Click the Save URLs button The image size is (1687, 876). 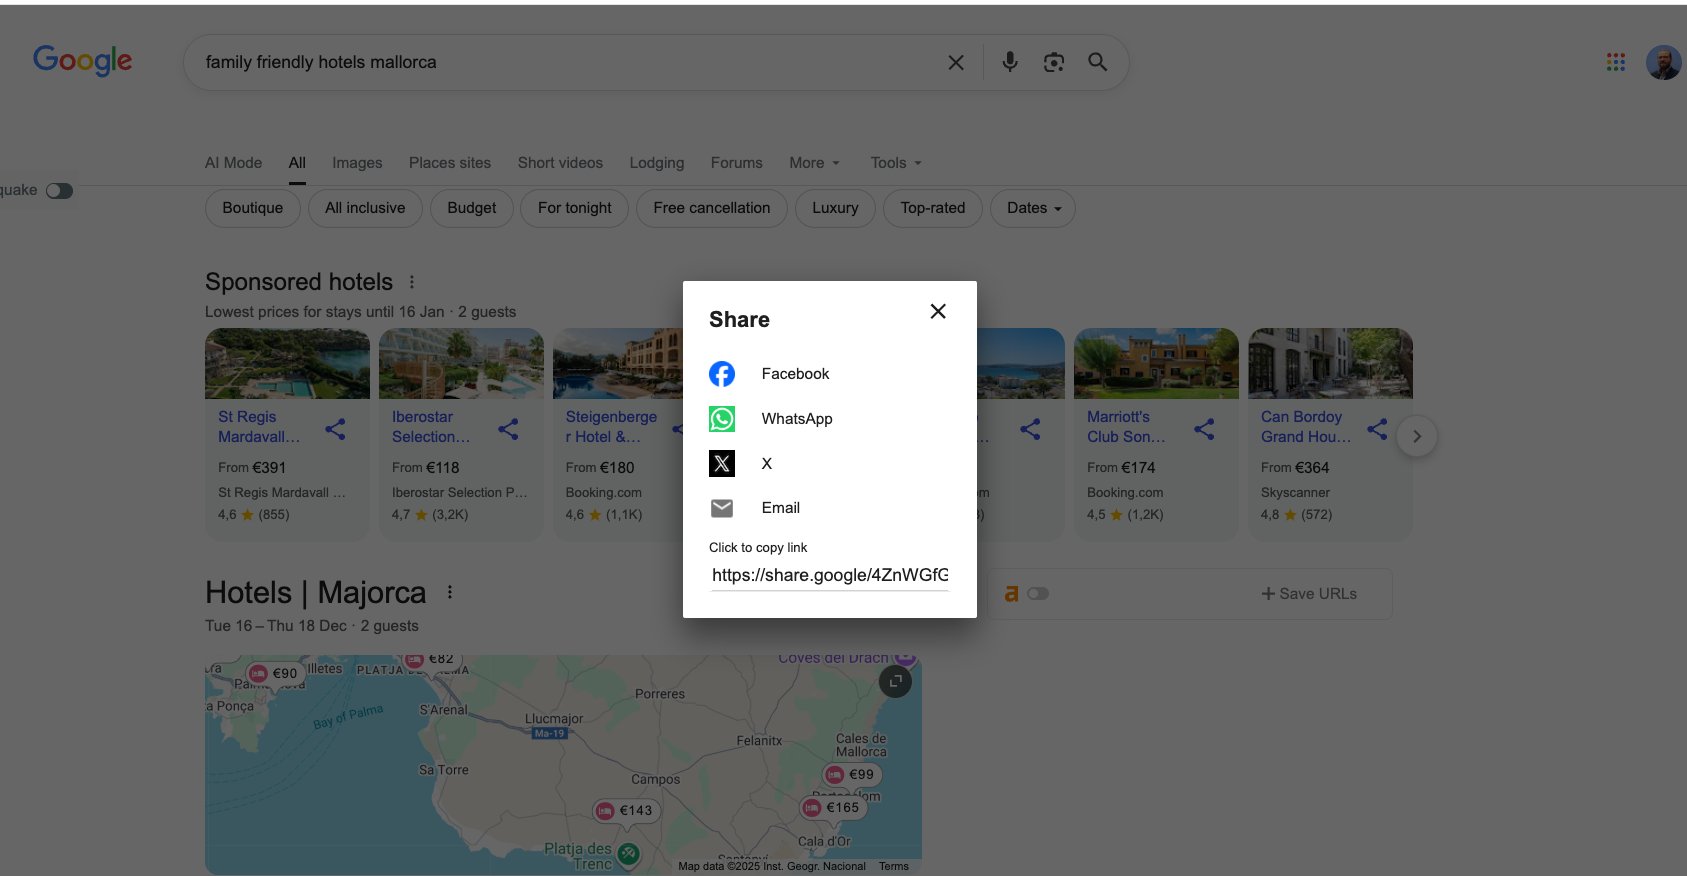[x=1308, y=594]
